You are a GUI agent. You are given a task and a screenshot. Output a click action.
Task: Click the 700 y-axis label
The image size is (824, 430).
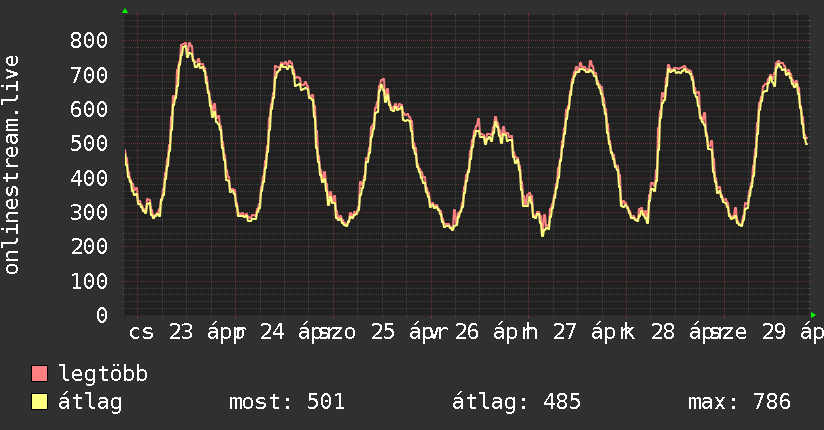(x=89, y=75)
